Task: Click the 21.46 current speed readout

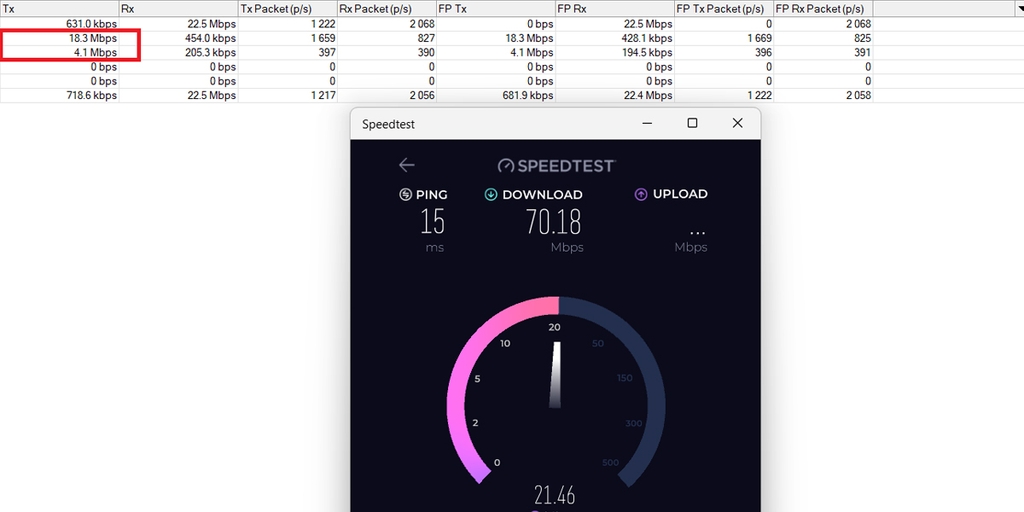Action: [554, 495]
